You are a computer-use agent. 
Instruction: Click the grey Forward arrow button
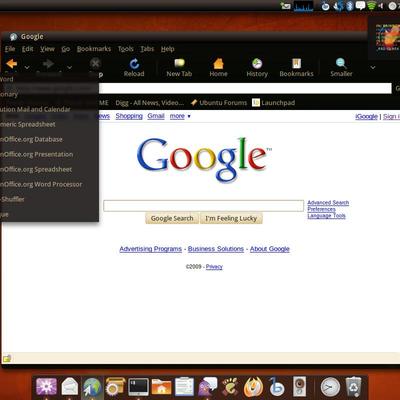(48, 64)
